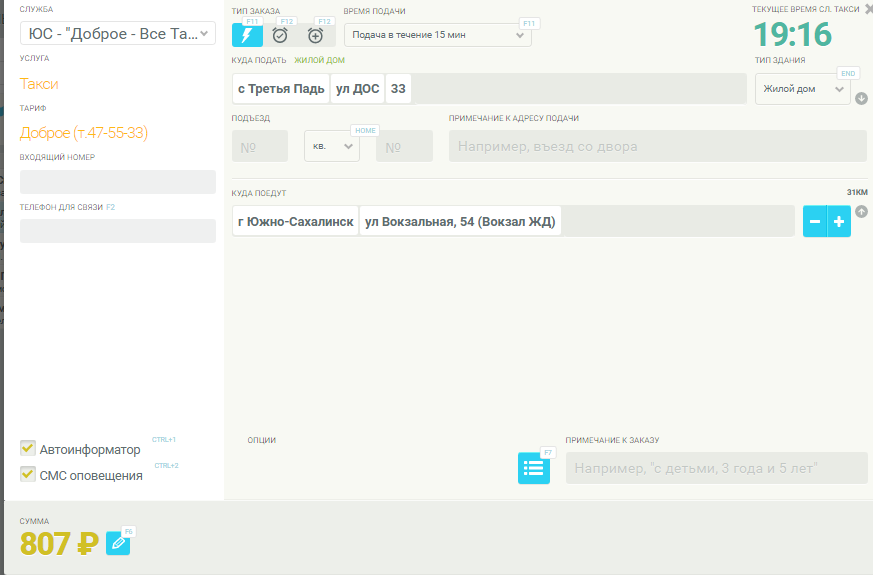Select the urgent order lightning icon
This screenshot has height=575, width=873.
coord(247,35)
